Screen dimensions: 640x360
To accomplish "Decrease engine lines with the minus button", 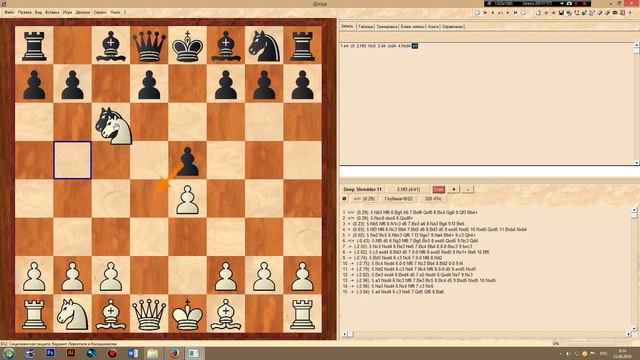I will tap(467, 189).
